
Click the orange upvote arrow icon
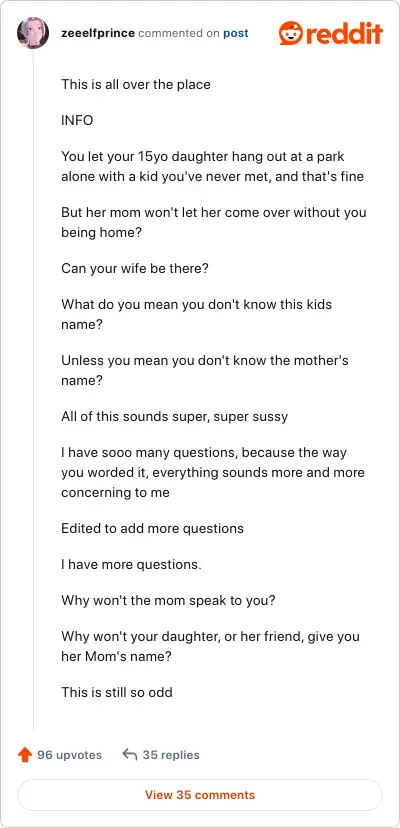pos(25,755)
